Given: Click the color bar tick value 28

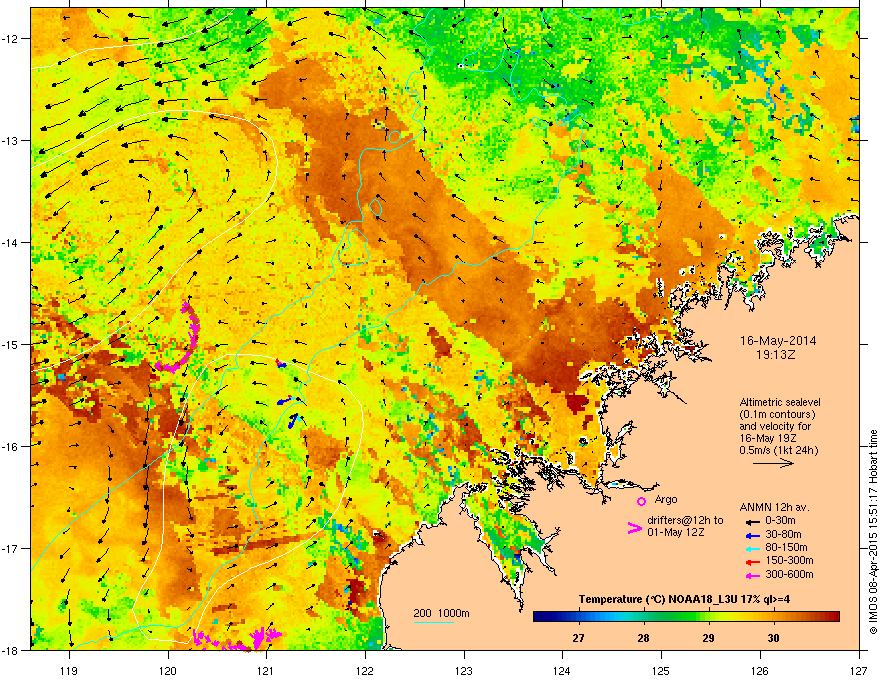Looking at the screenshot, I should tap(643, 638).
